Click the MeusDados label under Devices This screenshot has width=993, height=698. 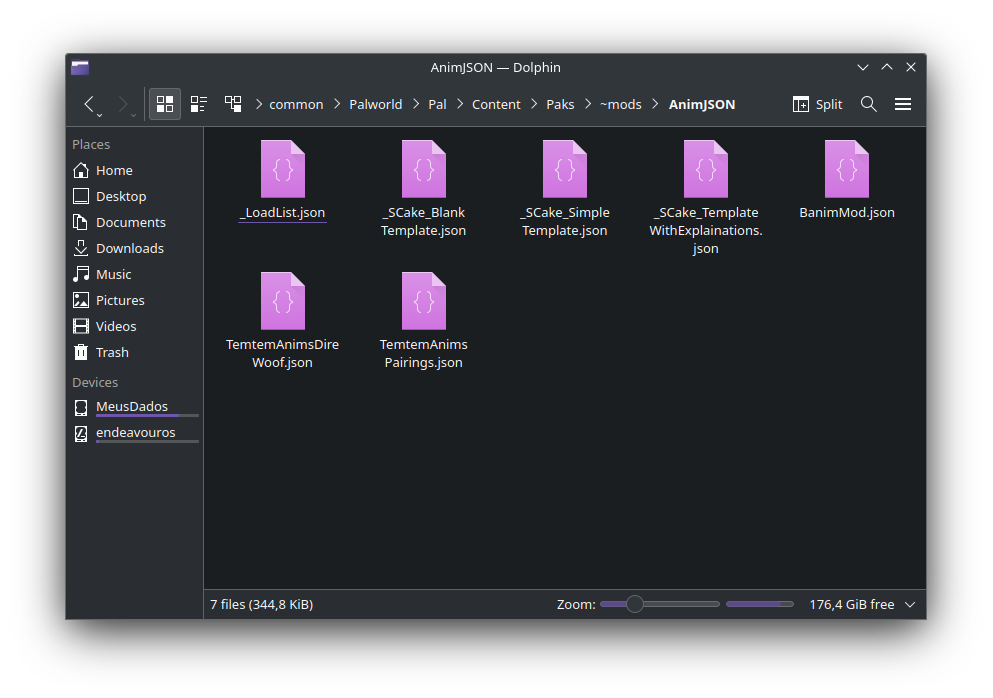point(132,407)
